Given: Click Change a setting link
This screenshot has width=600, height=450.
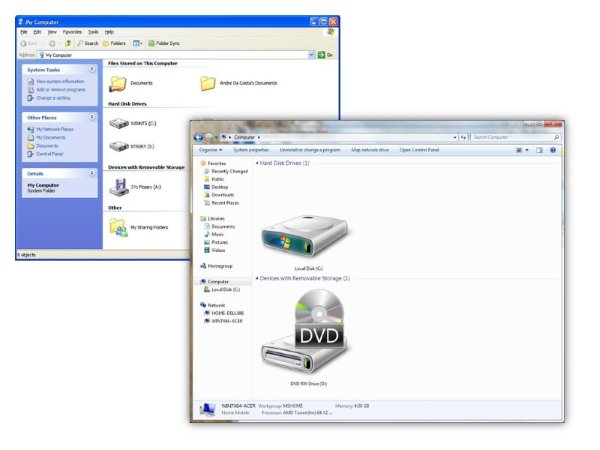Looking at the screenshot, I should tap(53, 98).
